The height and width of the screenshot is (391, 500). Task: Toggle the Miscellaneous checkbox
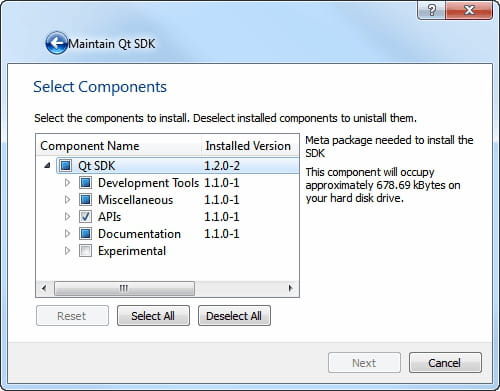coord(85,200)
